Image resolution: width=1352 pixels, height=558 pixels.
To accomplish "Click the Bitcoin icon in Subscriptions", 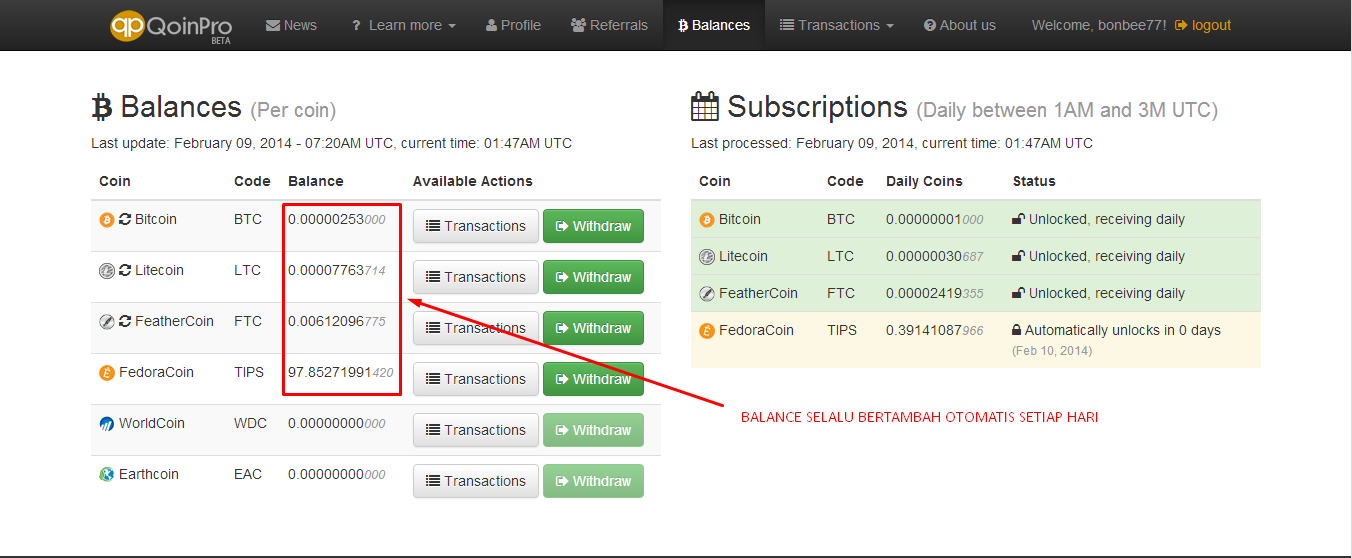I will 707,219.
